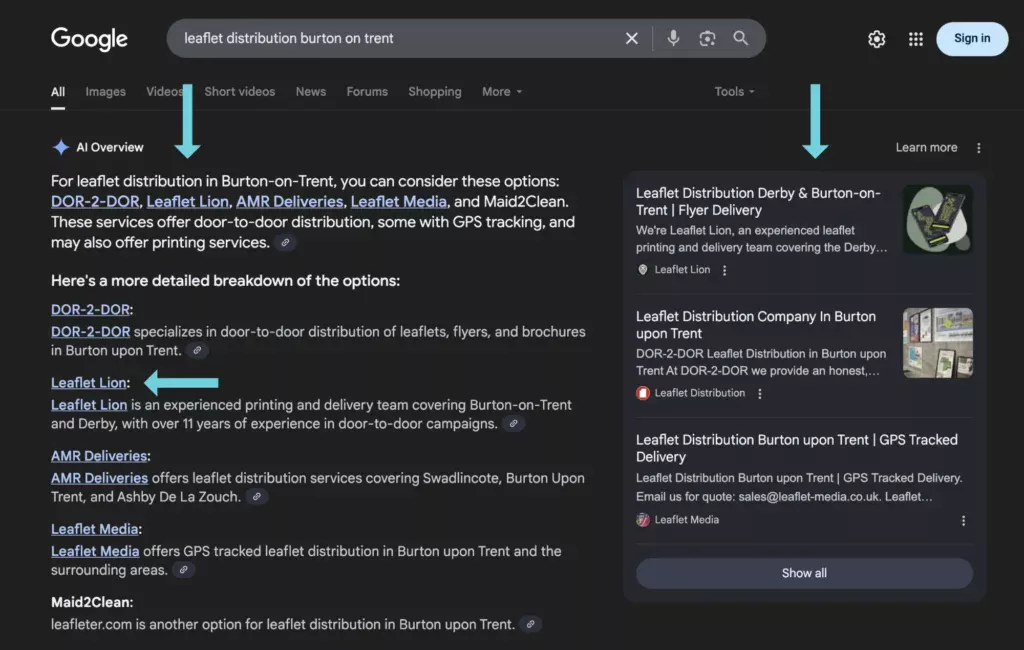Click the citation link icon after the DOR-2-DOR description
1024x650 pixels.
pos(197,351)
